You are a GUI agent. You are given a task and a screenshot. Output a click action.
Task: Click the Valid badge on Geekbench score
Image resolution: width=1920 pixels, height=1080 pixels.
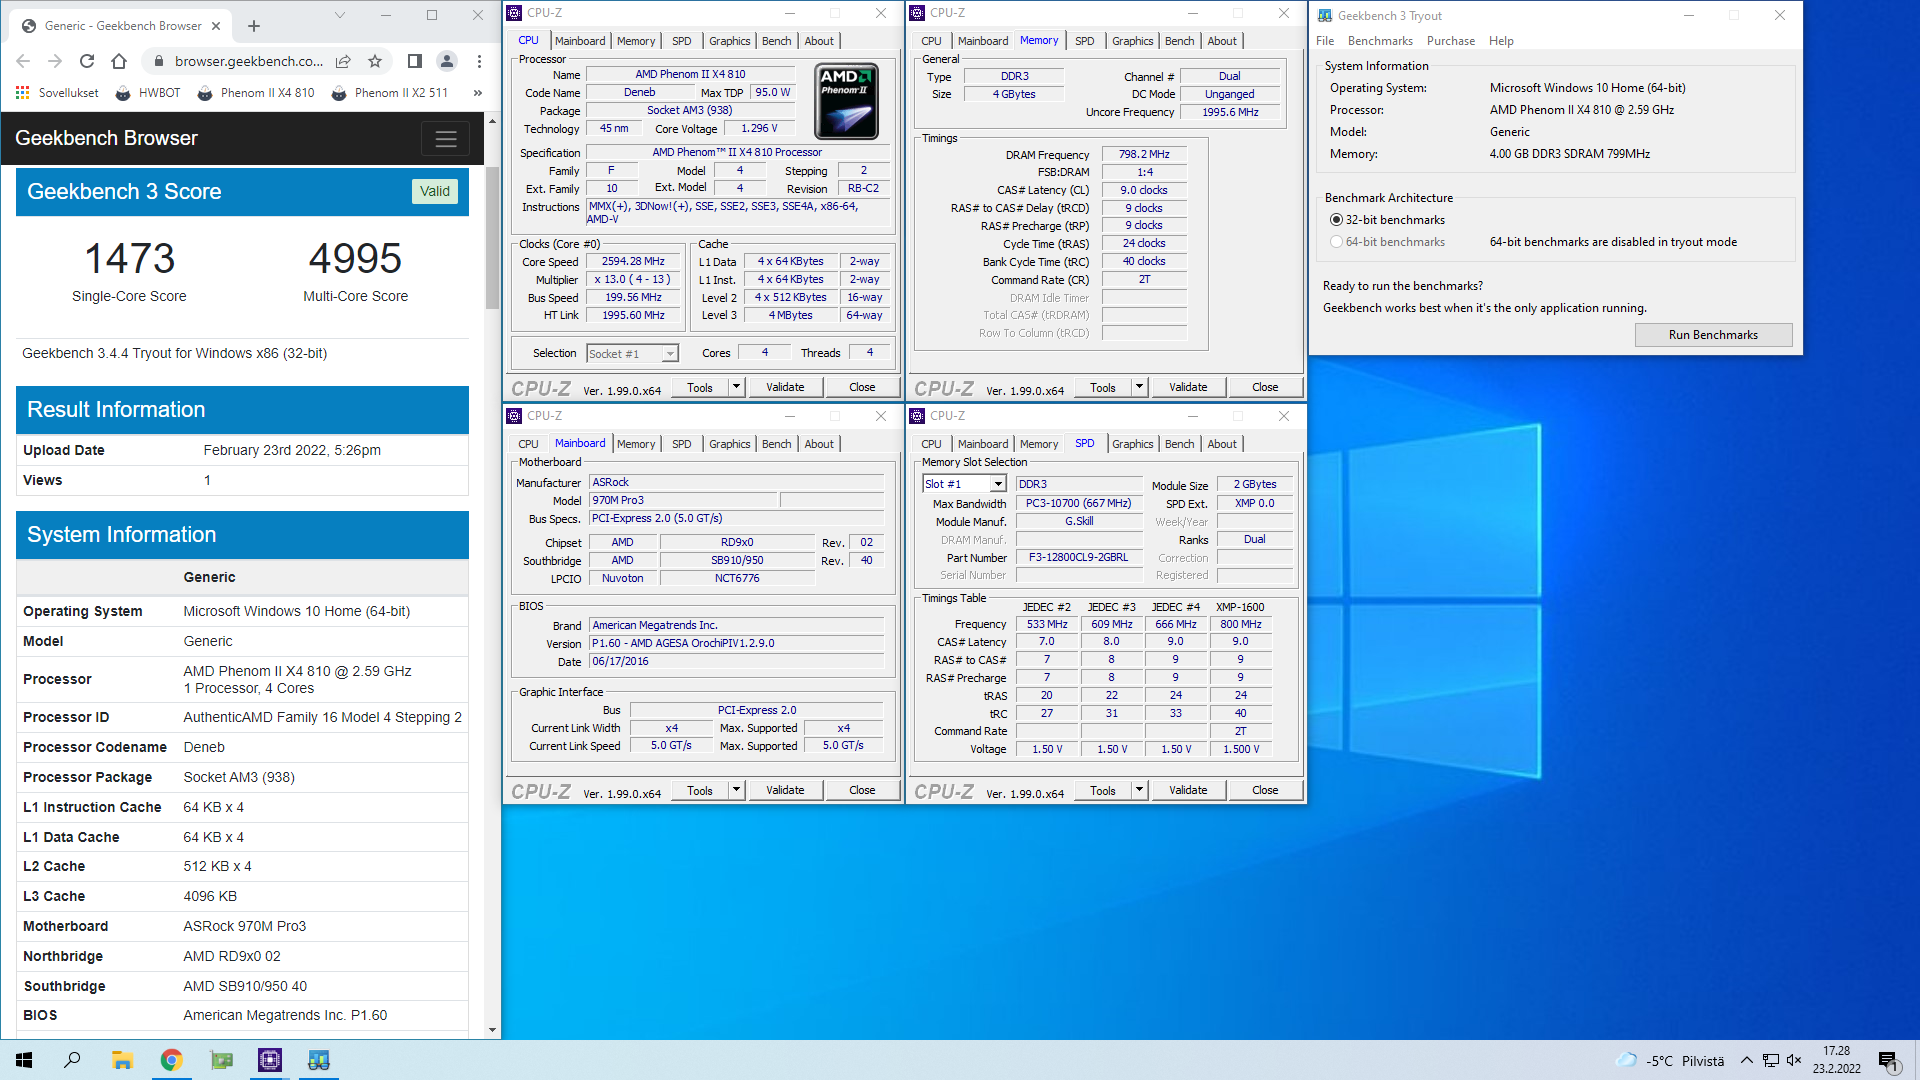point(435,191)
